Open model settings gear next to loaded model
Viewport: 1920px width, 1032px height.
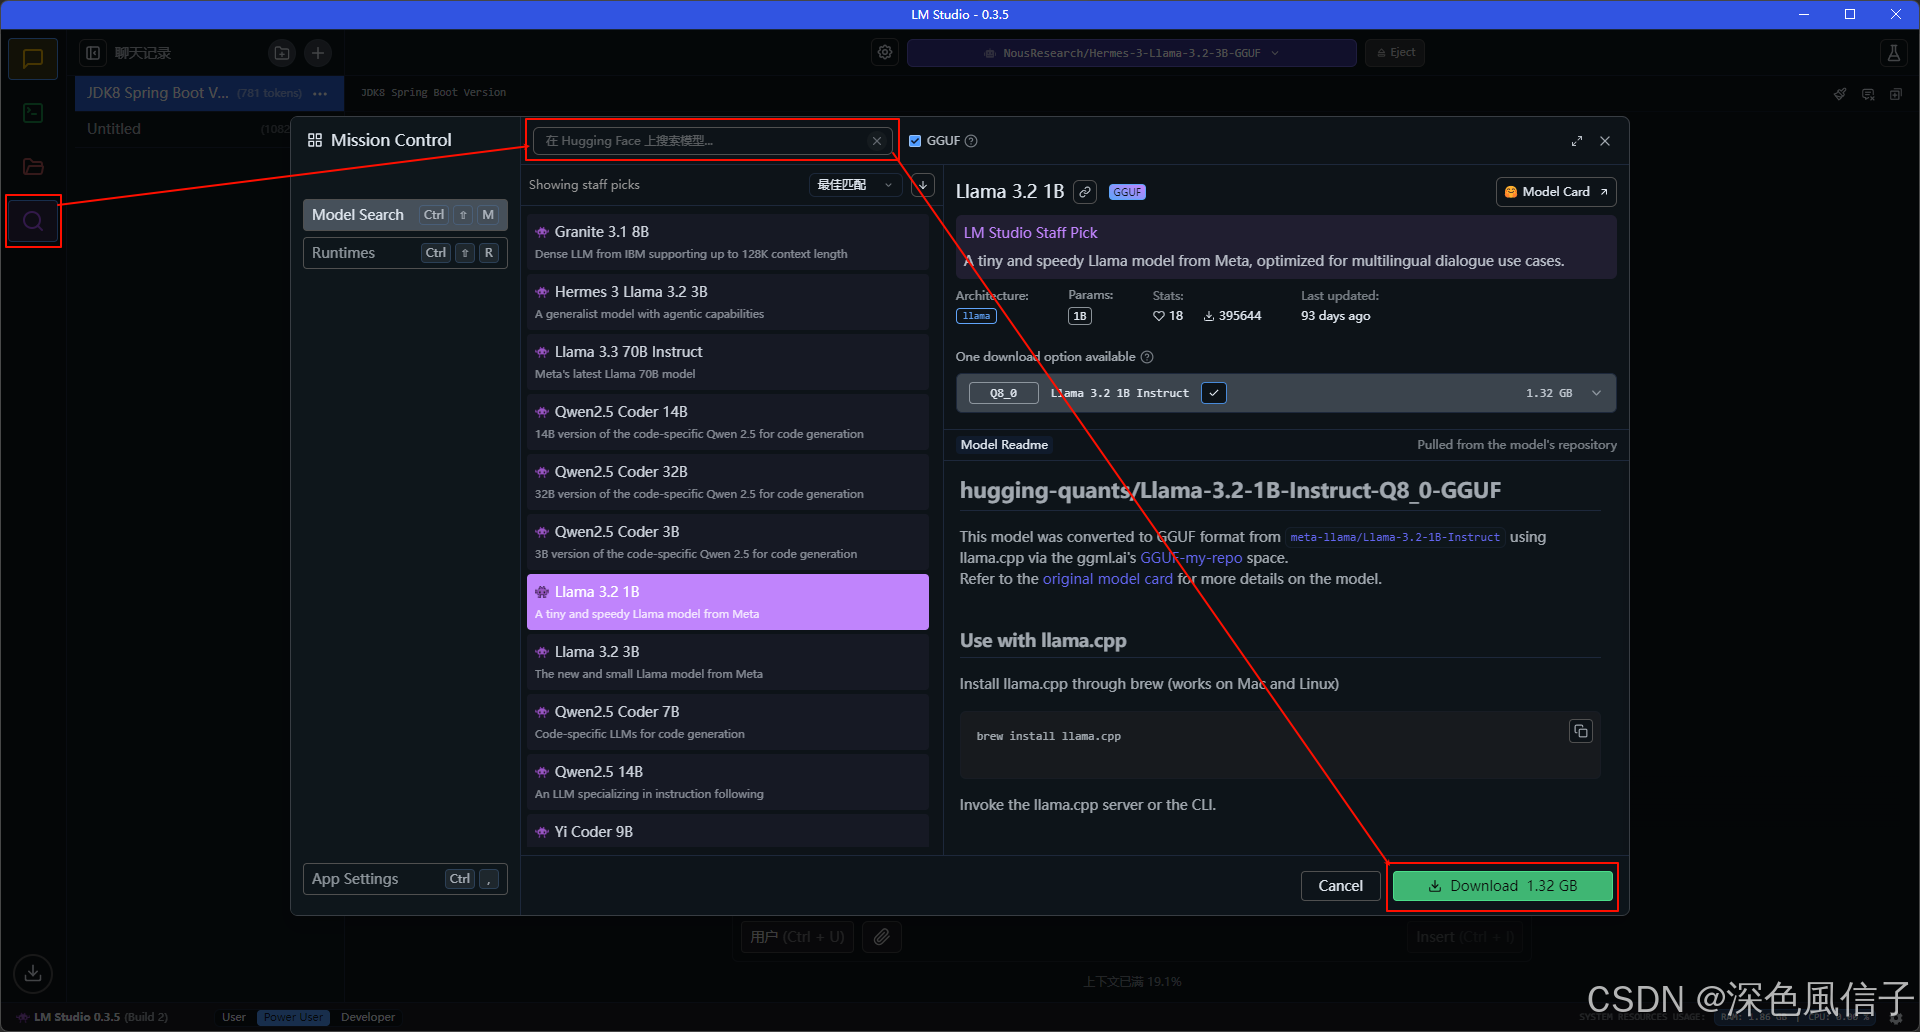point(885,52)
